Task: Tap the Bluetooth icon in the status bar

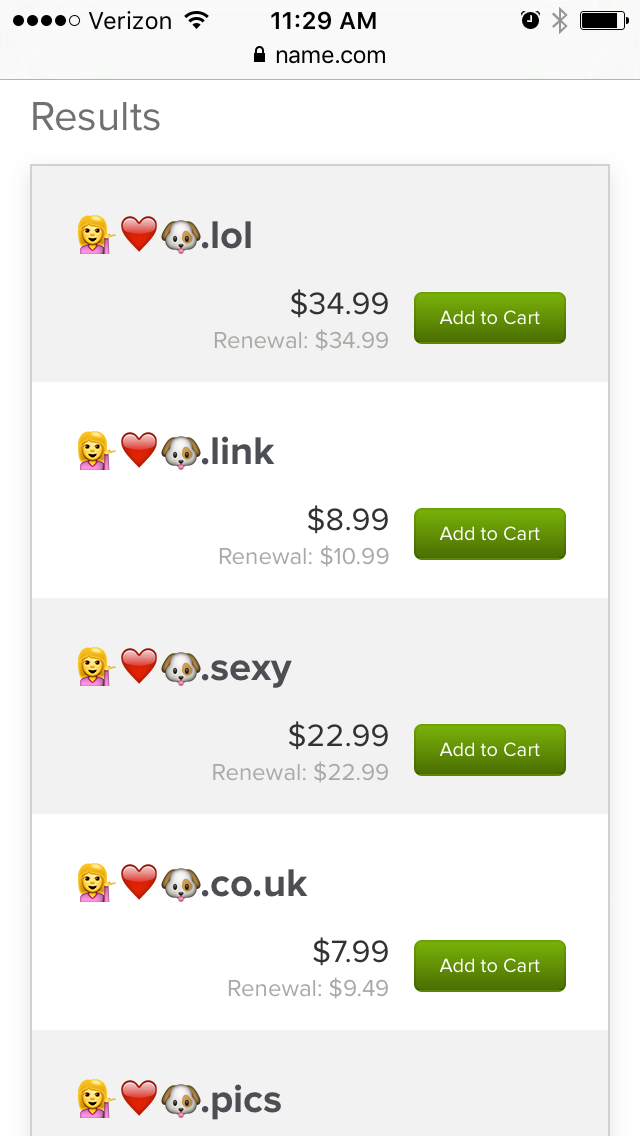Action: click(560, 19)
